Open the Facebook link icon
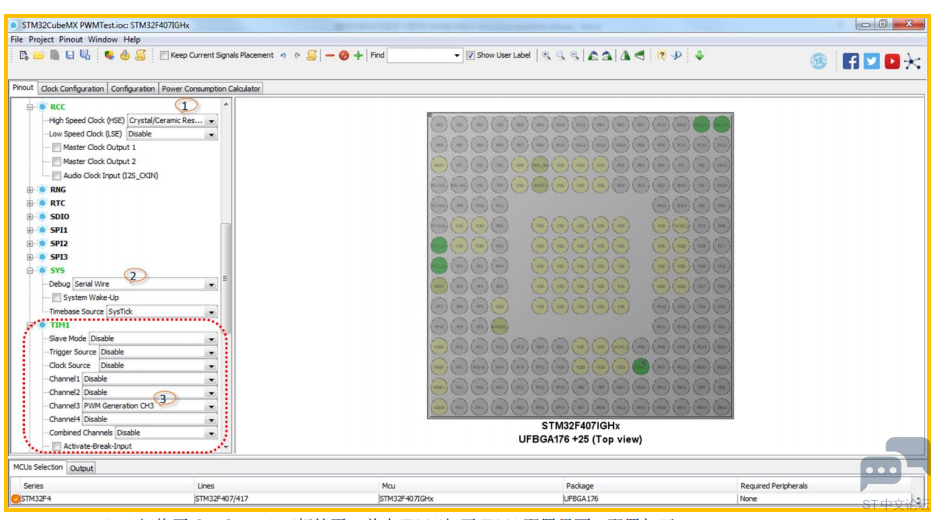 tap(850, 61)
